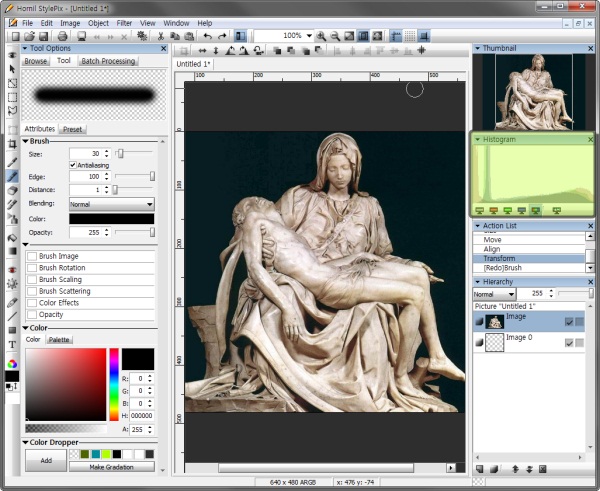Open the Filter menu
Image resolution: width=600 pixels, height=491 pixels.
tap(125, 22)
